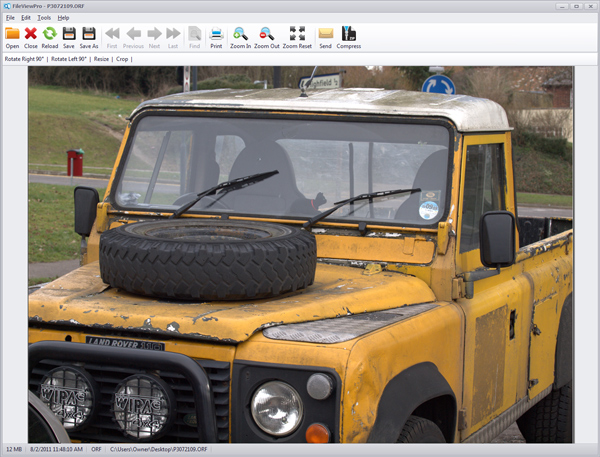600x457 pixels.
Task: Open the Edit menu
Action: 26,18
